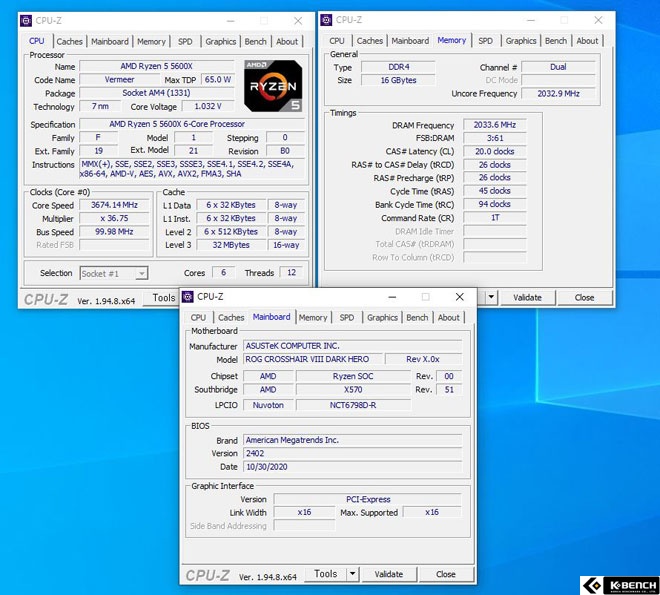Select SPD tab in Memory window
The height and width of the screenshot is (595, 660).
tap(485, 41)
